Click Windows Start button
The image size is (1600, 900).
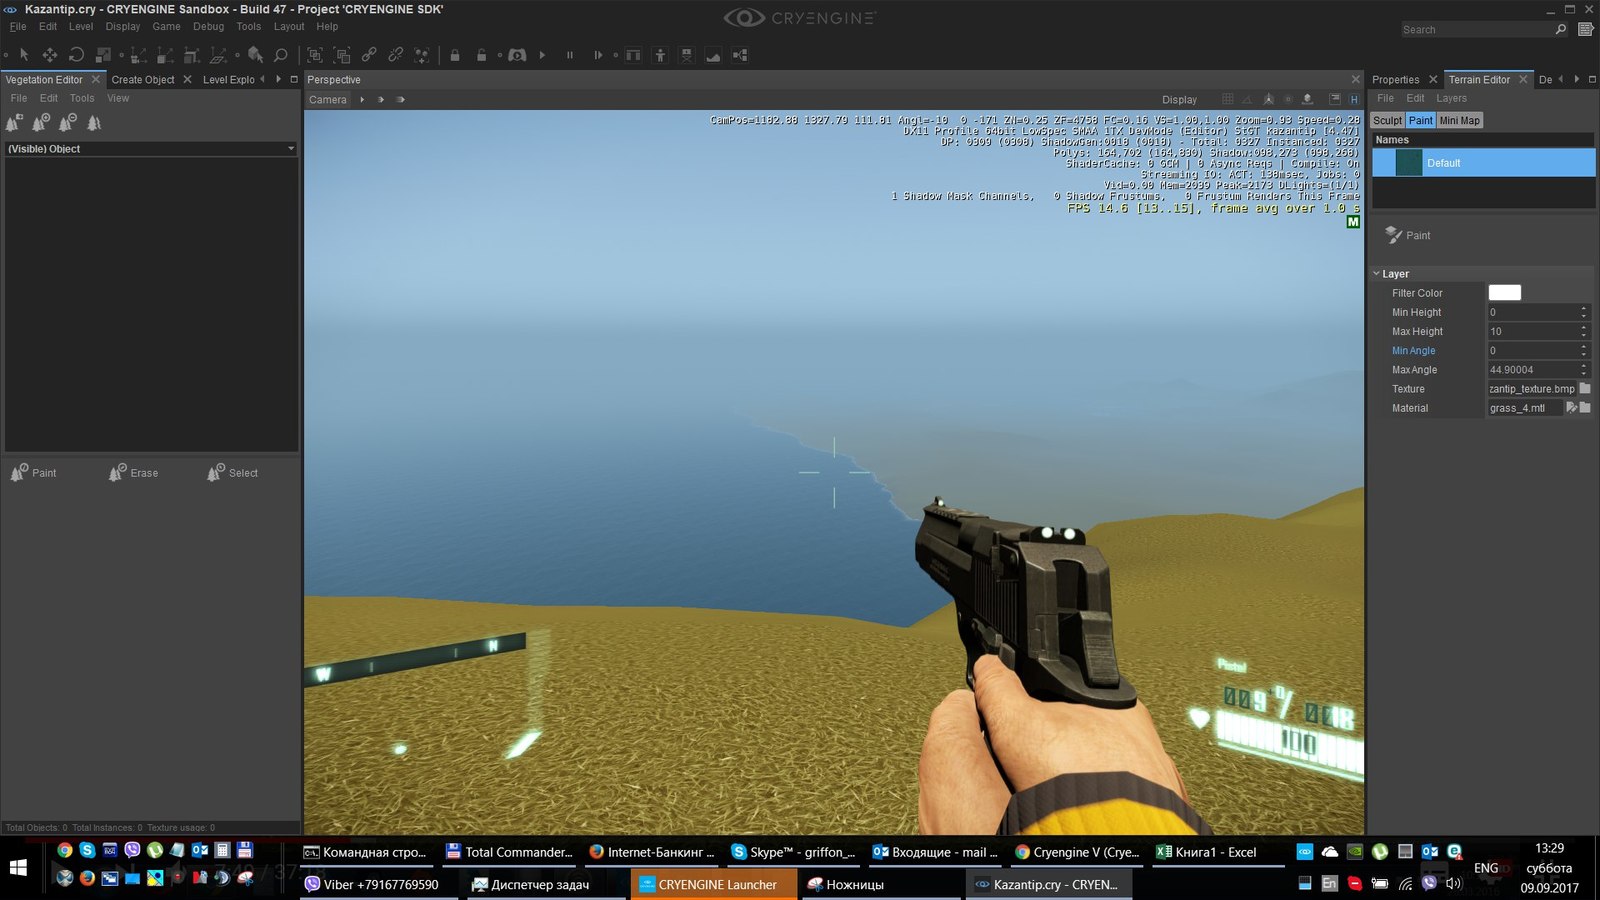click(x=18, y=867)
